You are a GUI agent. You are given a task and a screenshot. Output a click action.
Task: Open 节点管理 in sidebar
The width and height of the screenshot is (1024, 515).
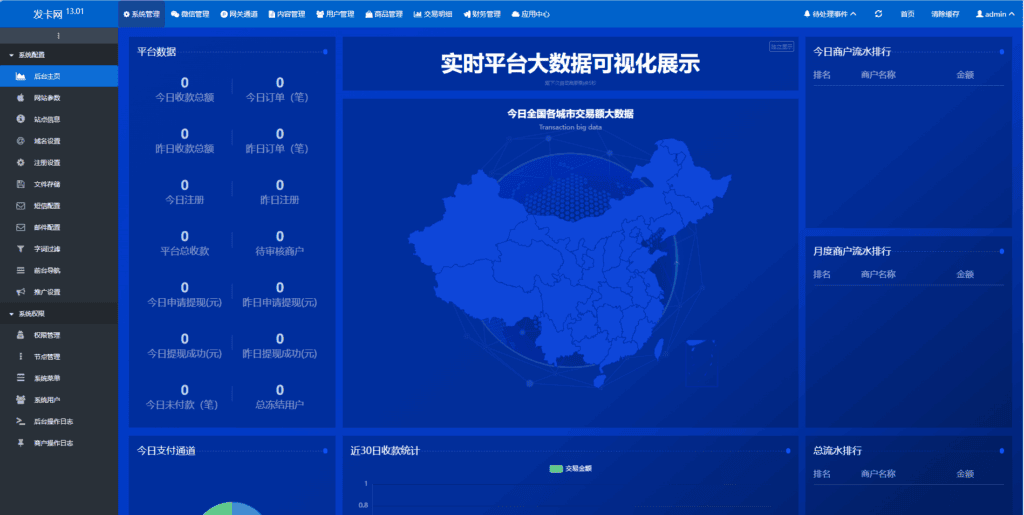coord(59,357)
